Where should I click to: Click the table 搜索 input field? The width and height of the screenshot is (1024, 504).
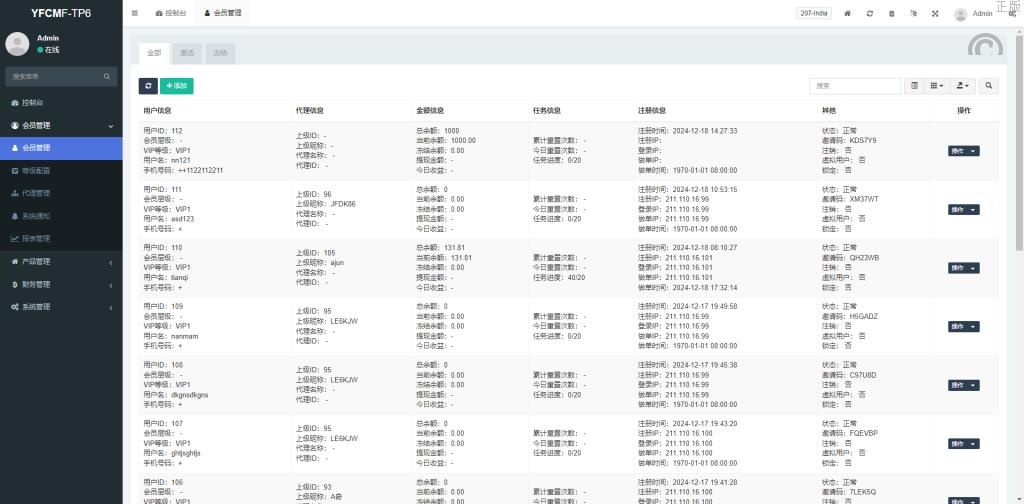pos(855,86)
